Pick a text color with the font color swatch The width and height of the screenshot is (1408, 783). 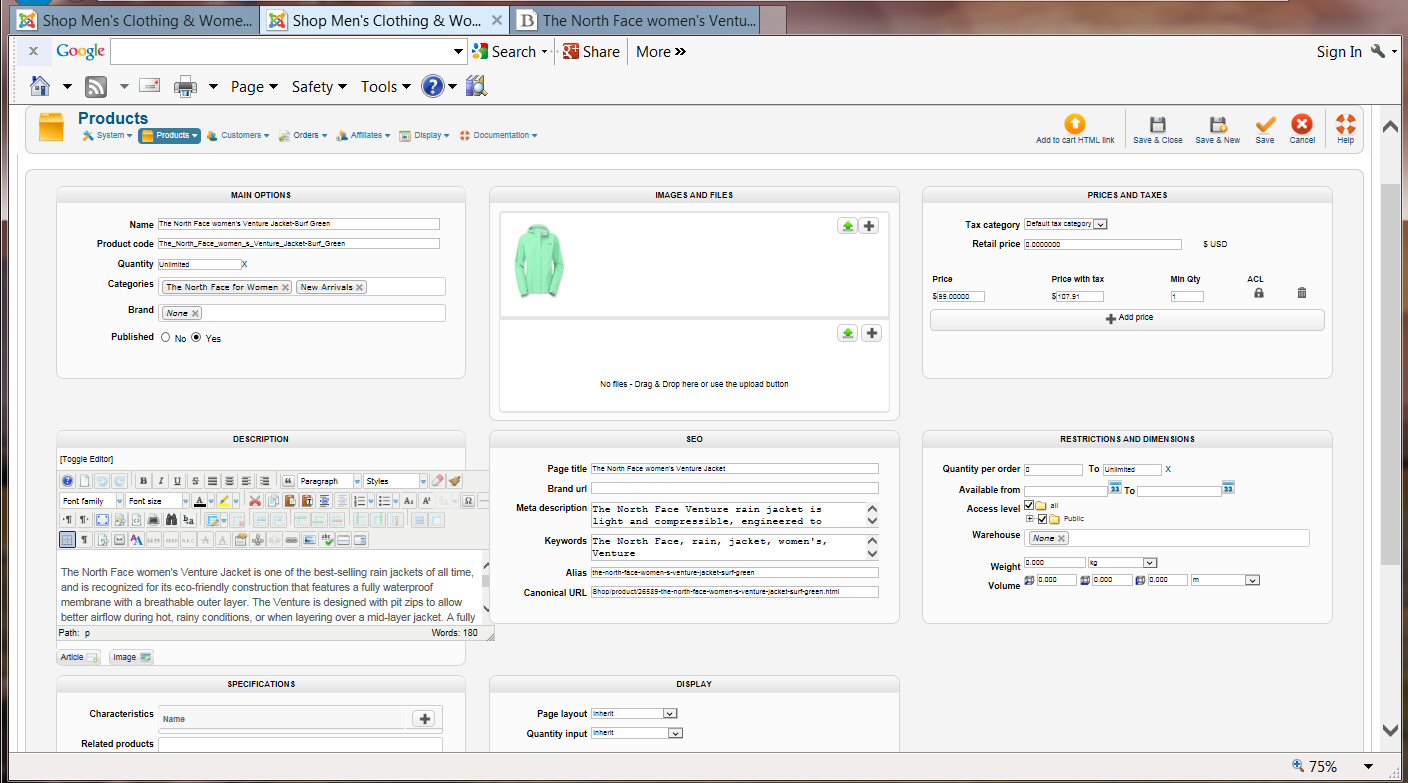point(200,501)
